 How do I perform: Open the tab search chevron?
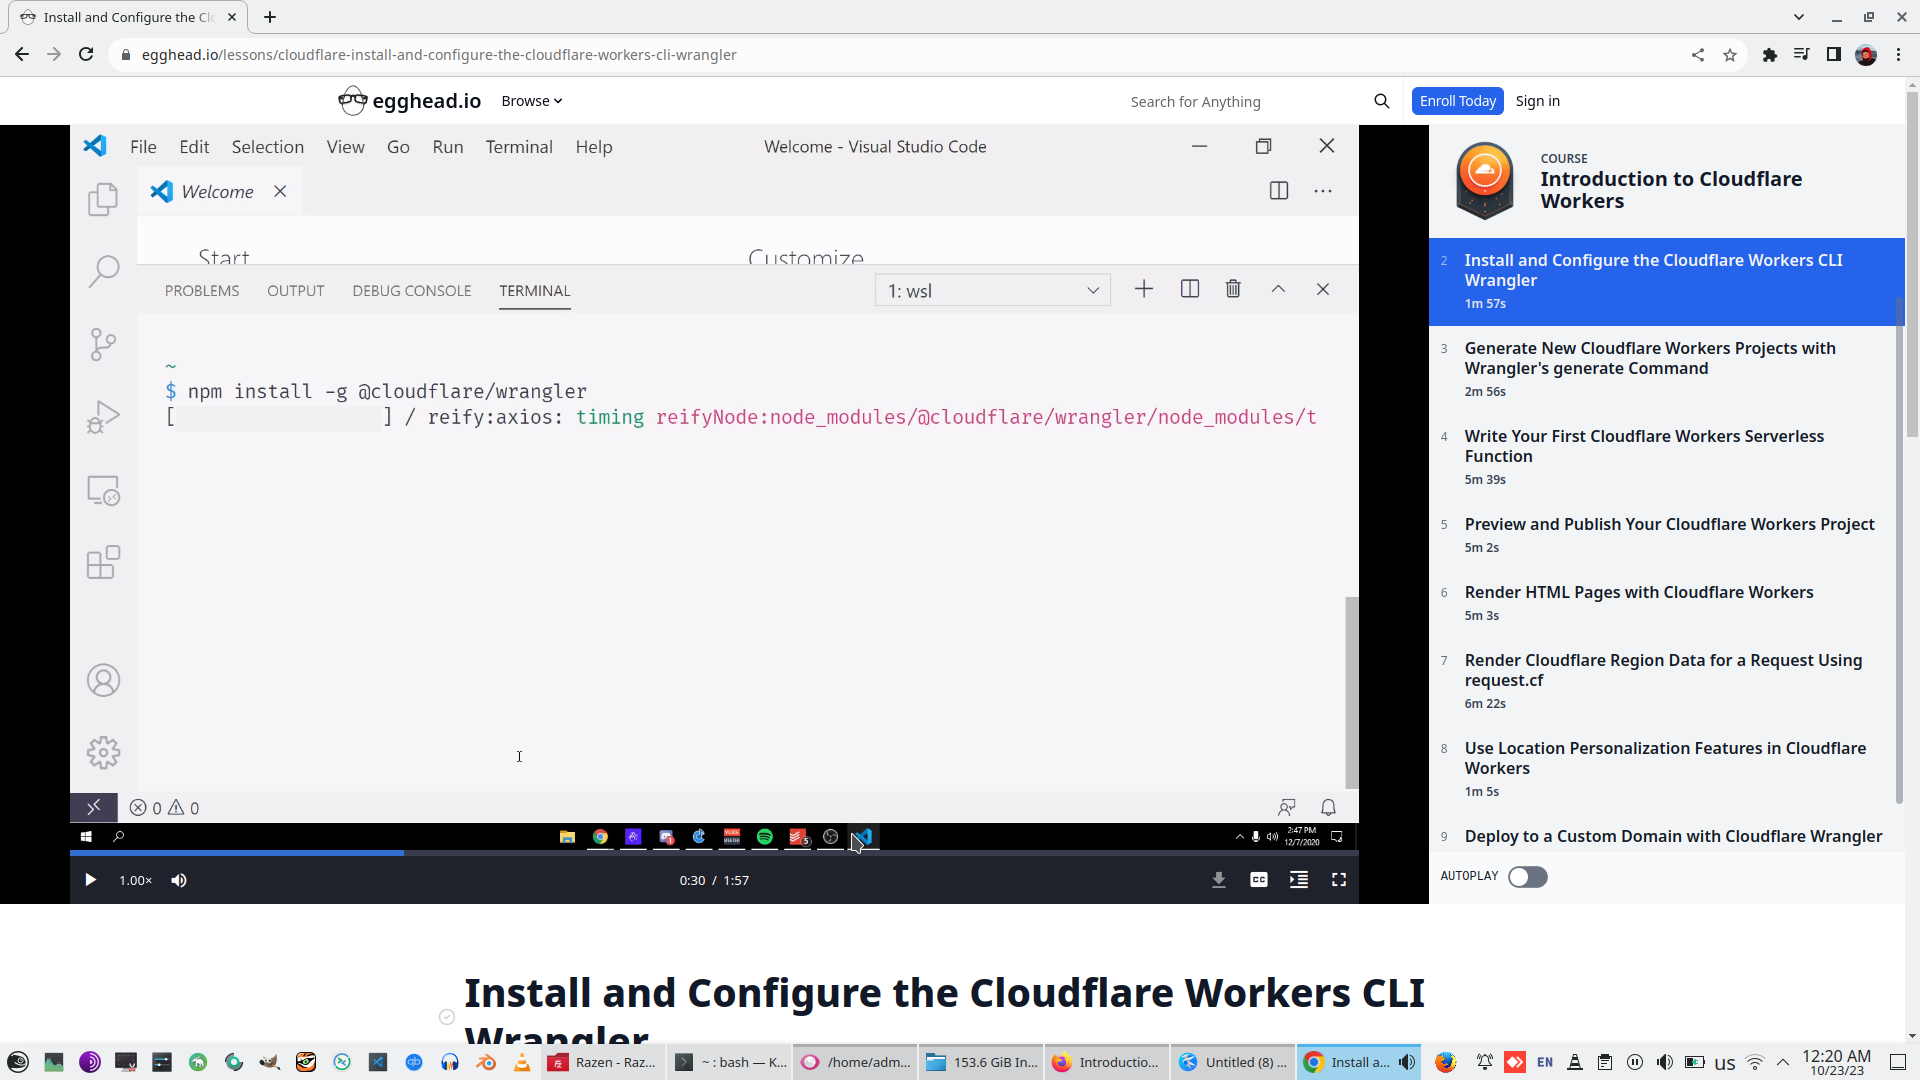1798,17
